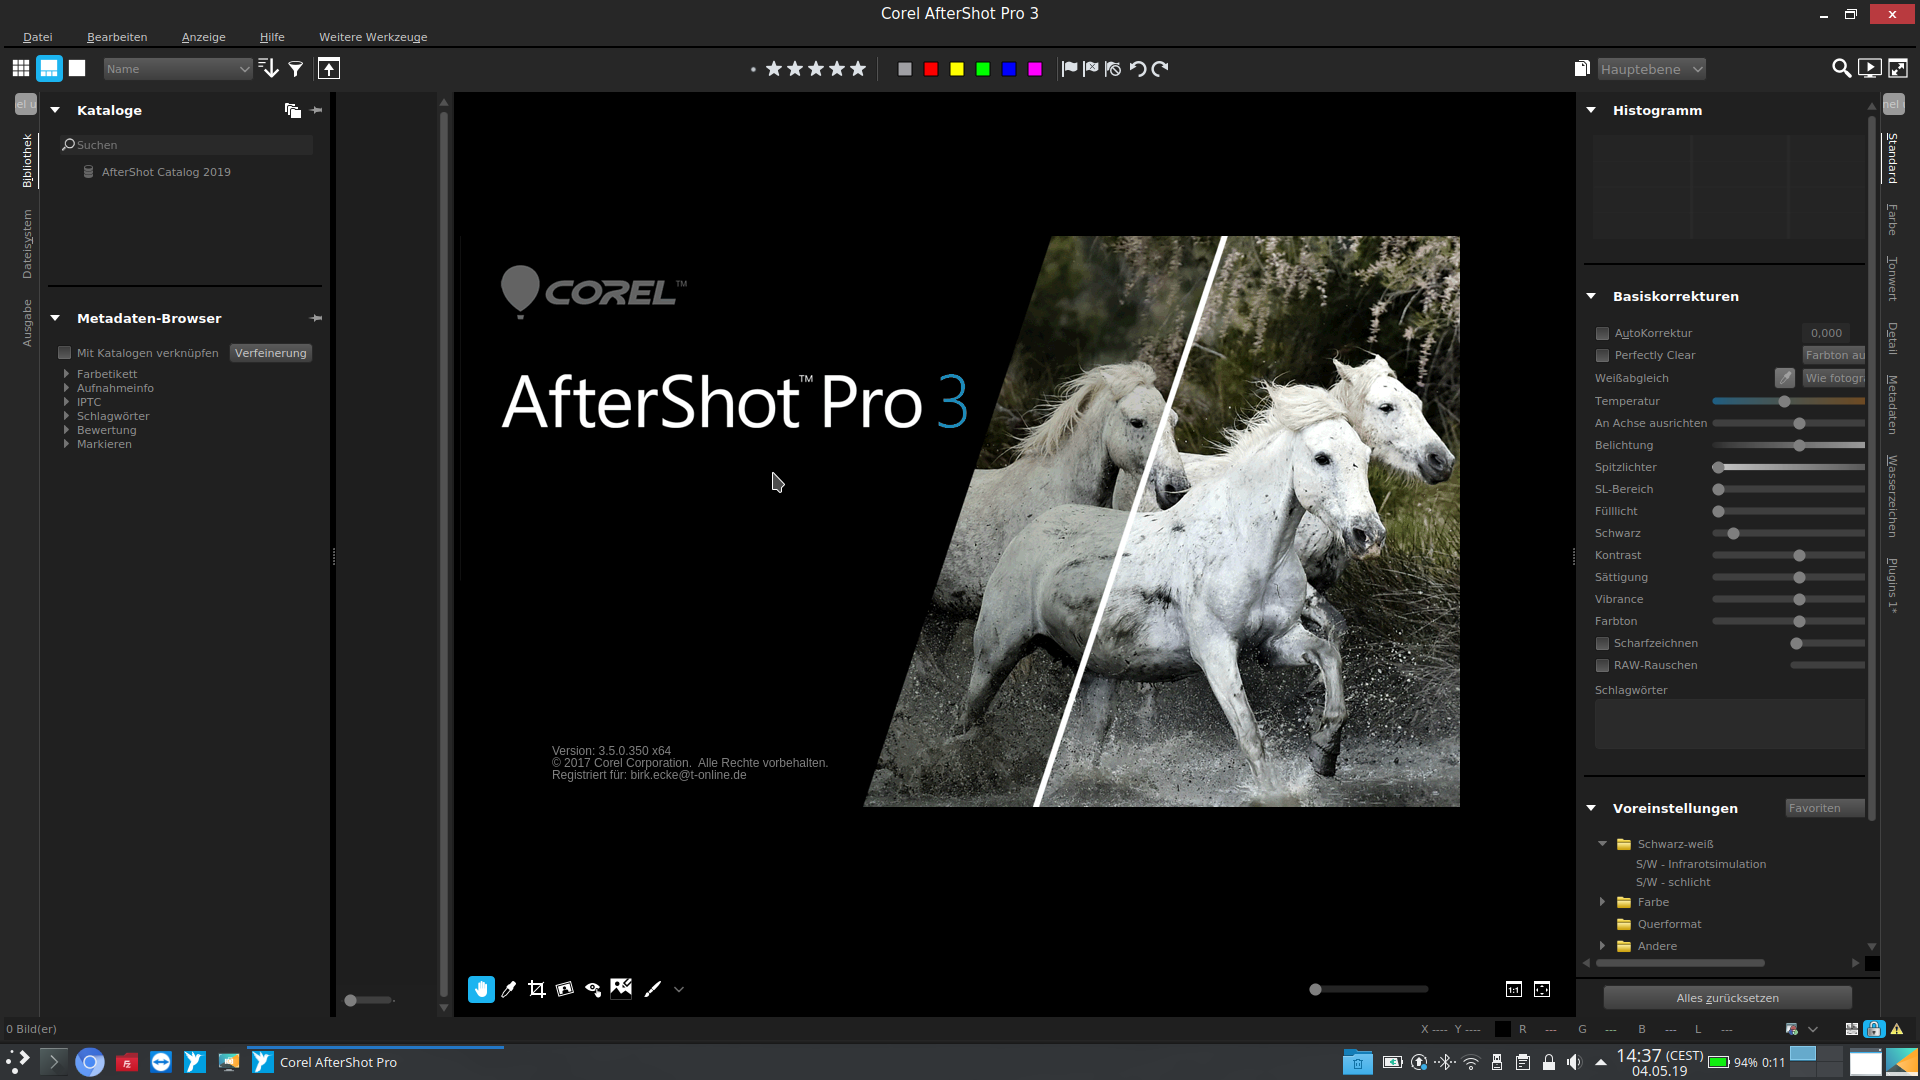
Task: Switch to single image view
Action: (x=77, y=68)
